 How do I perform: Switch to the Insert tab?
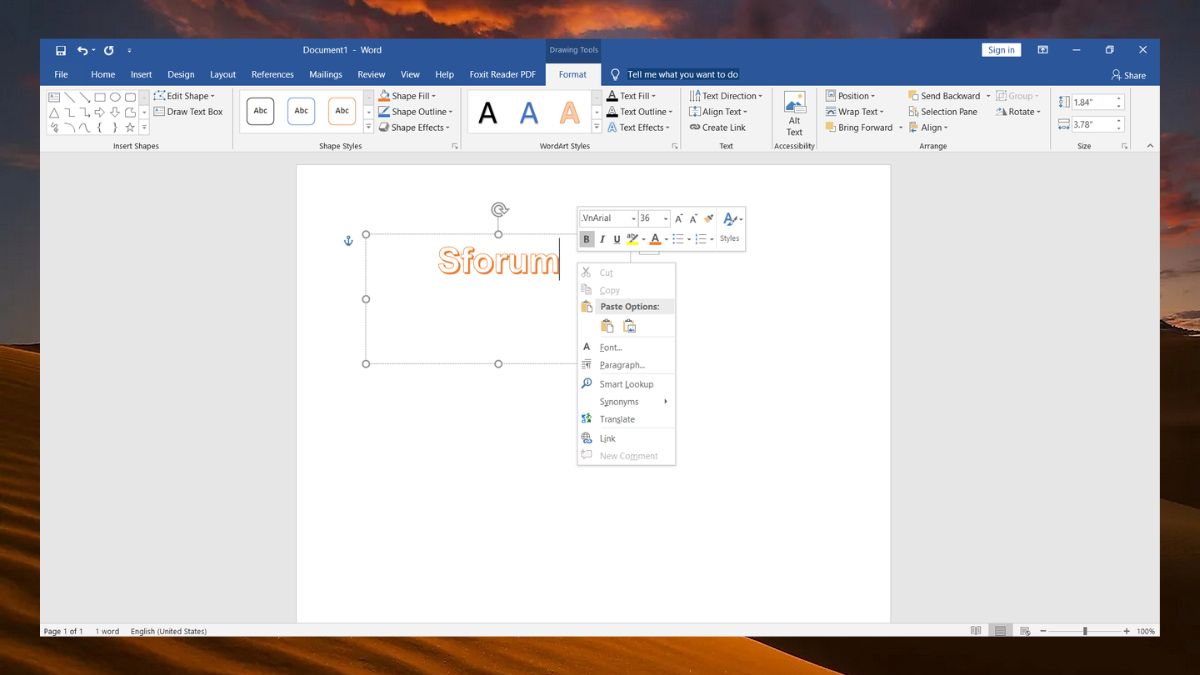(x=141, y=75)
